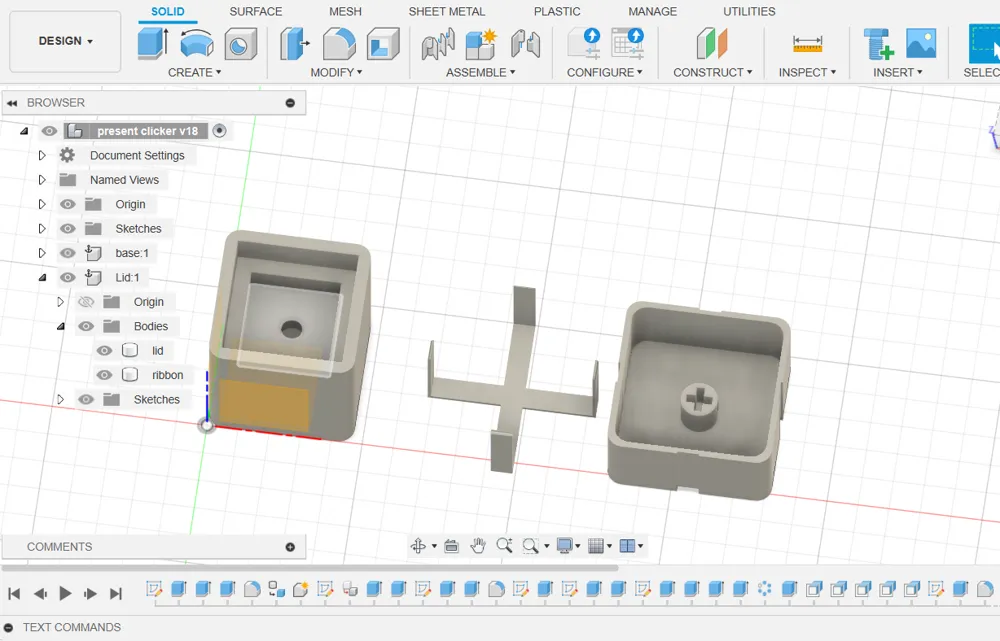Viewport: 1000px width, 641px height.
Task: Hide the top-level Sketches folder
Action: (x=68, y=228)
